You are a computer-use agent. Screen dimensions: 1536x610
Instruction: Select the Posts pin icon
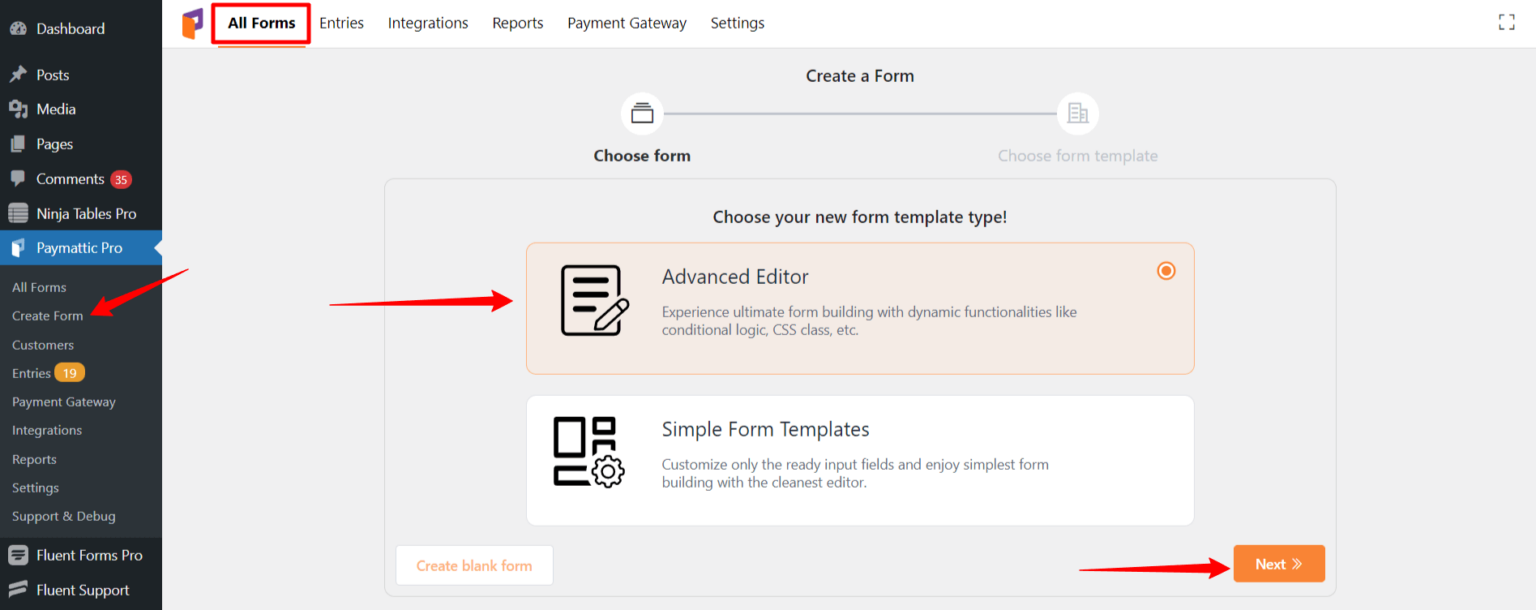(x=18, y=73)
